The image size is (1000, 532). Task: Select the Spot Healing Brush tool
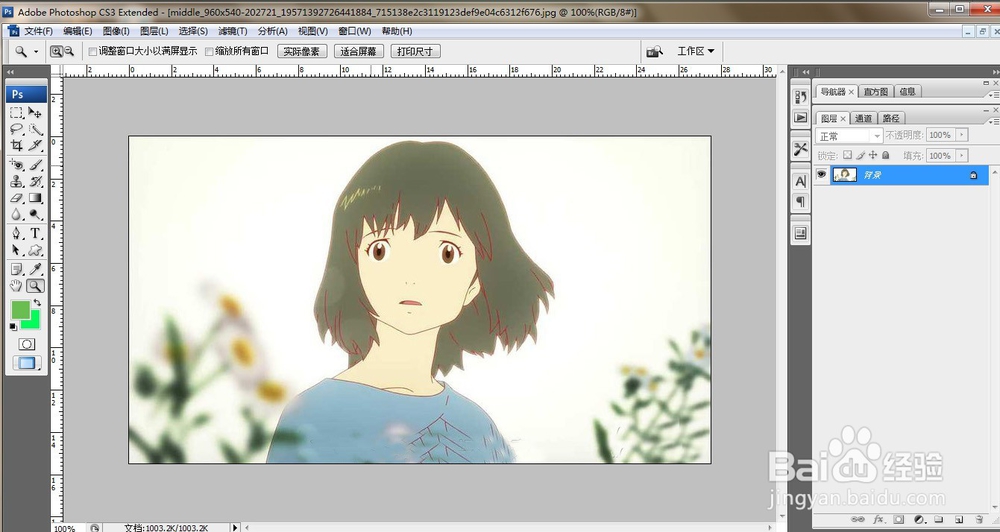click(x=17, y=165)
